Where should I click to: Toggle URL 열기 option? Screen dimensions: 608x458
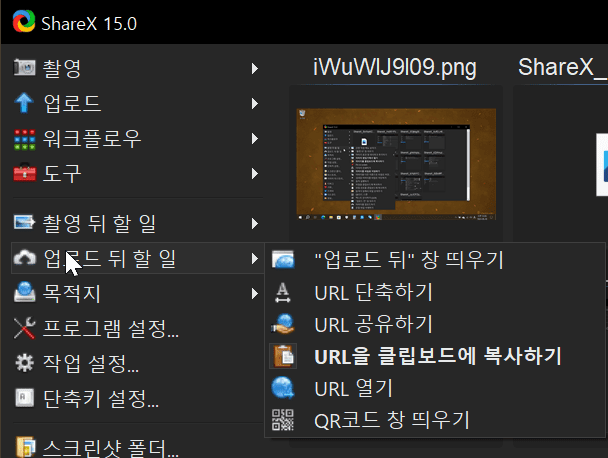pyautogui.click(x=435, y=388)
